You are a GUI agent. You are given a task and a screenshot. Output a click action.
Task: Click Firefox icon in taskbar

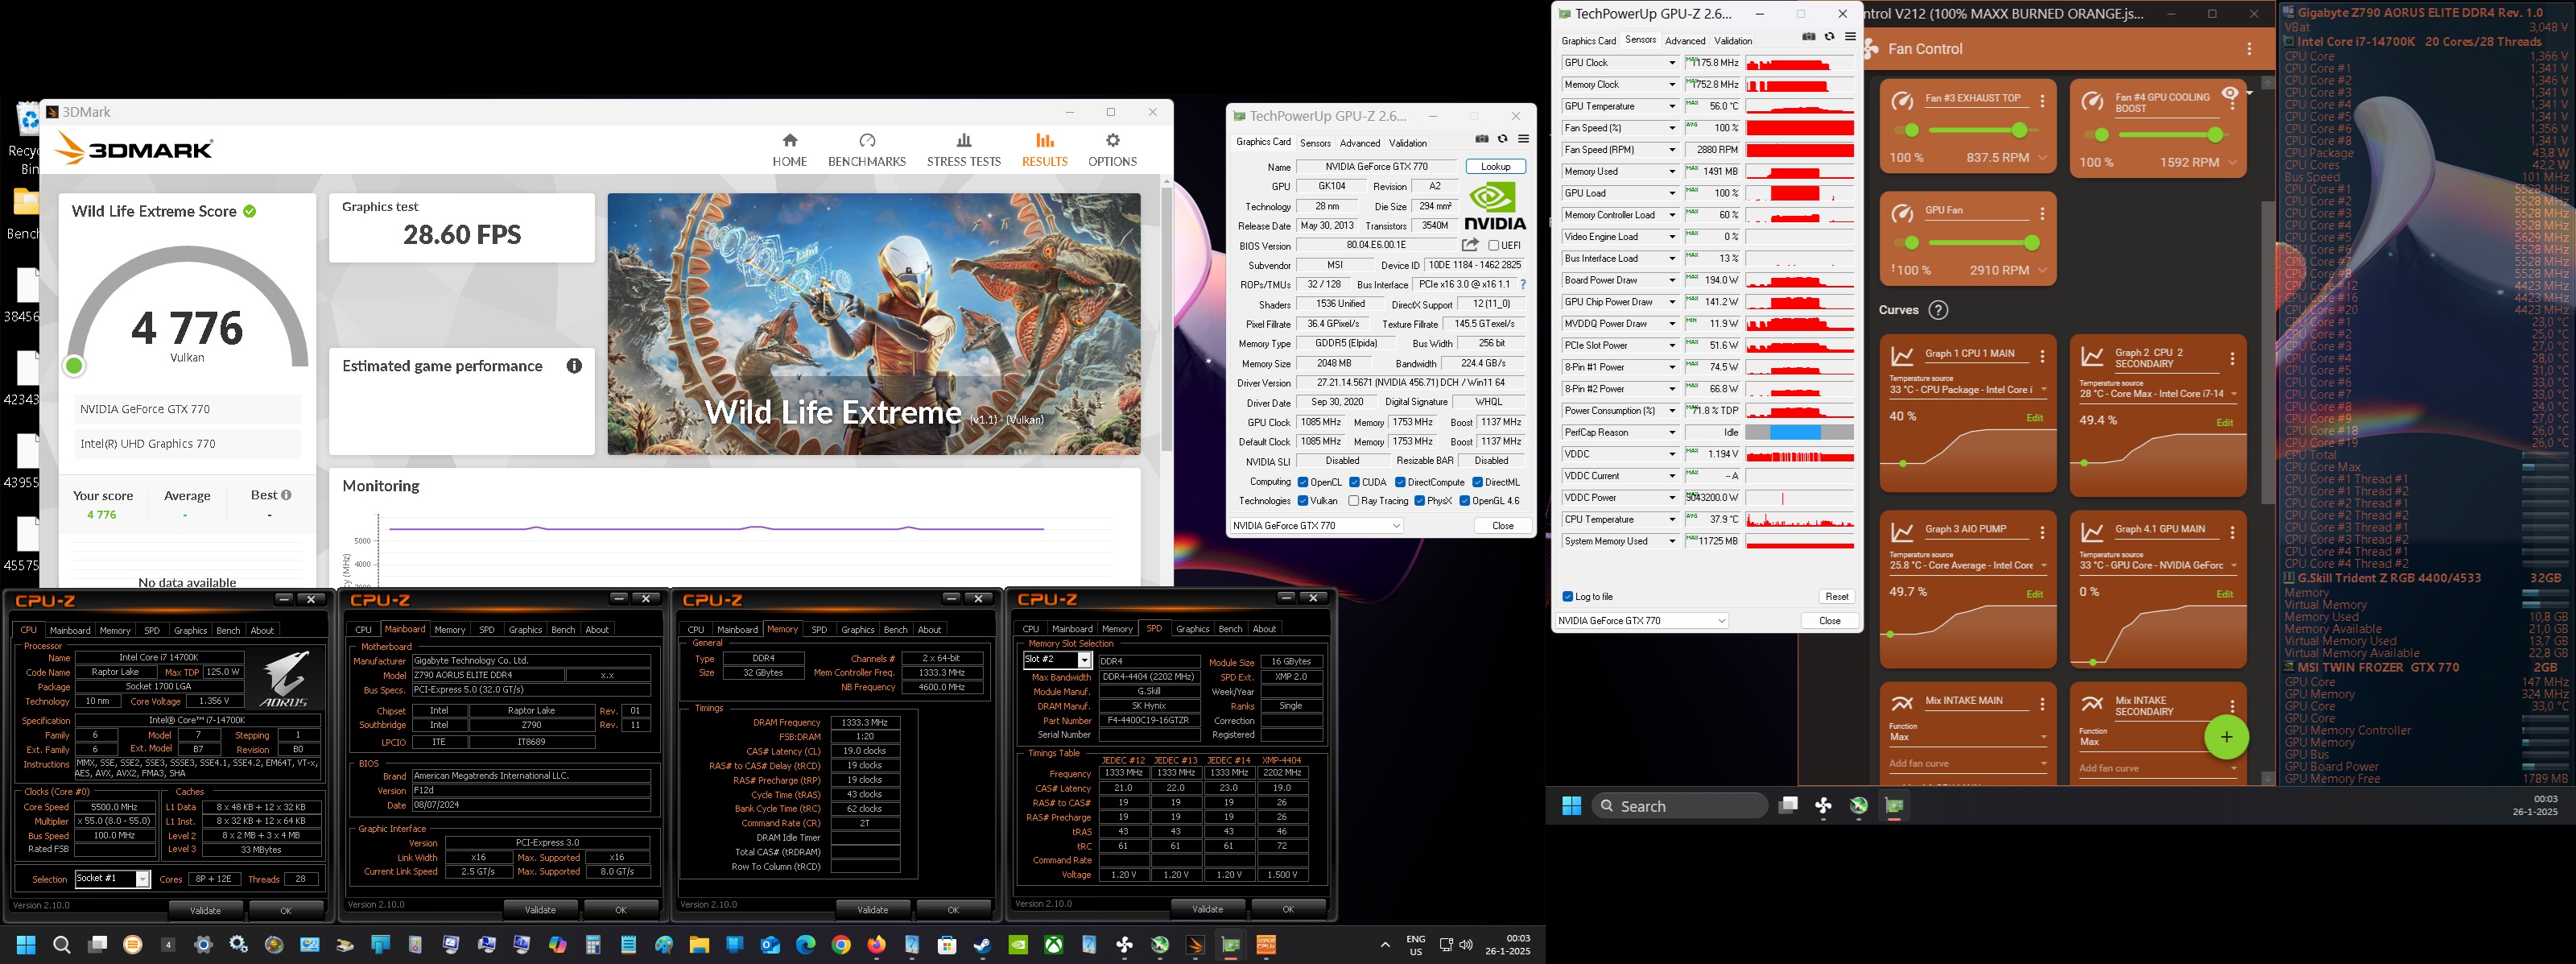(x=876, y=945)
